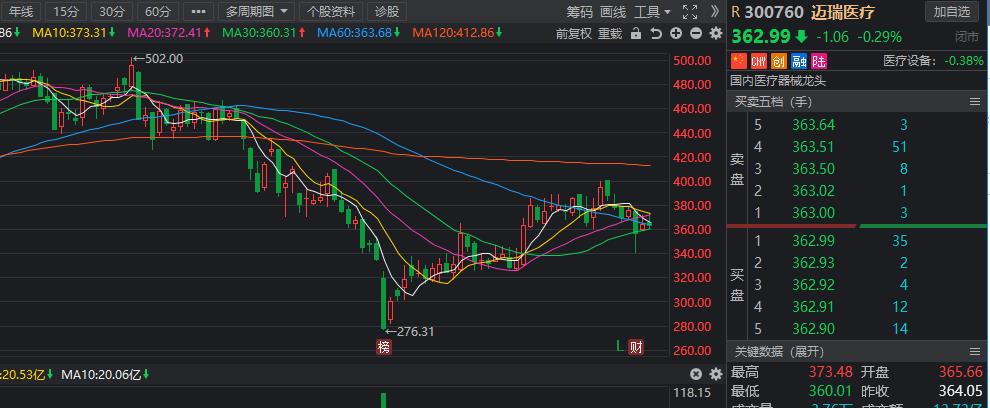The width and height of the screenshot is (990, 408).
Task: Open 诊股 stock diagnosis tab
Action: 386,11
